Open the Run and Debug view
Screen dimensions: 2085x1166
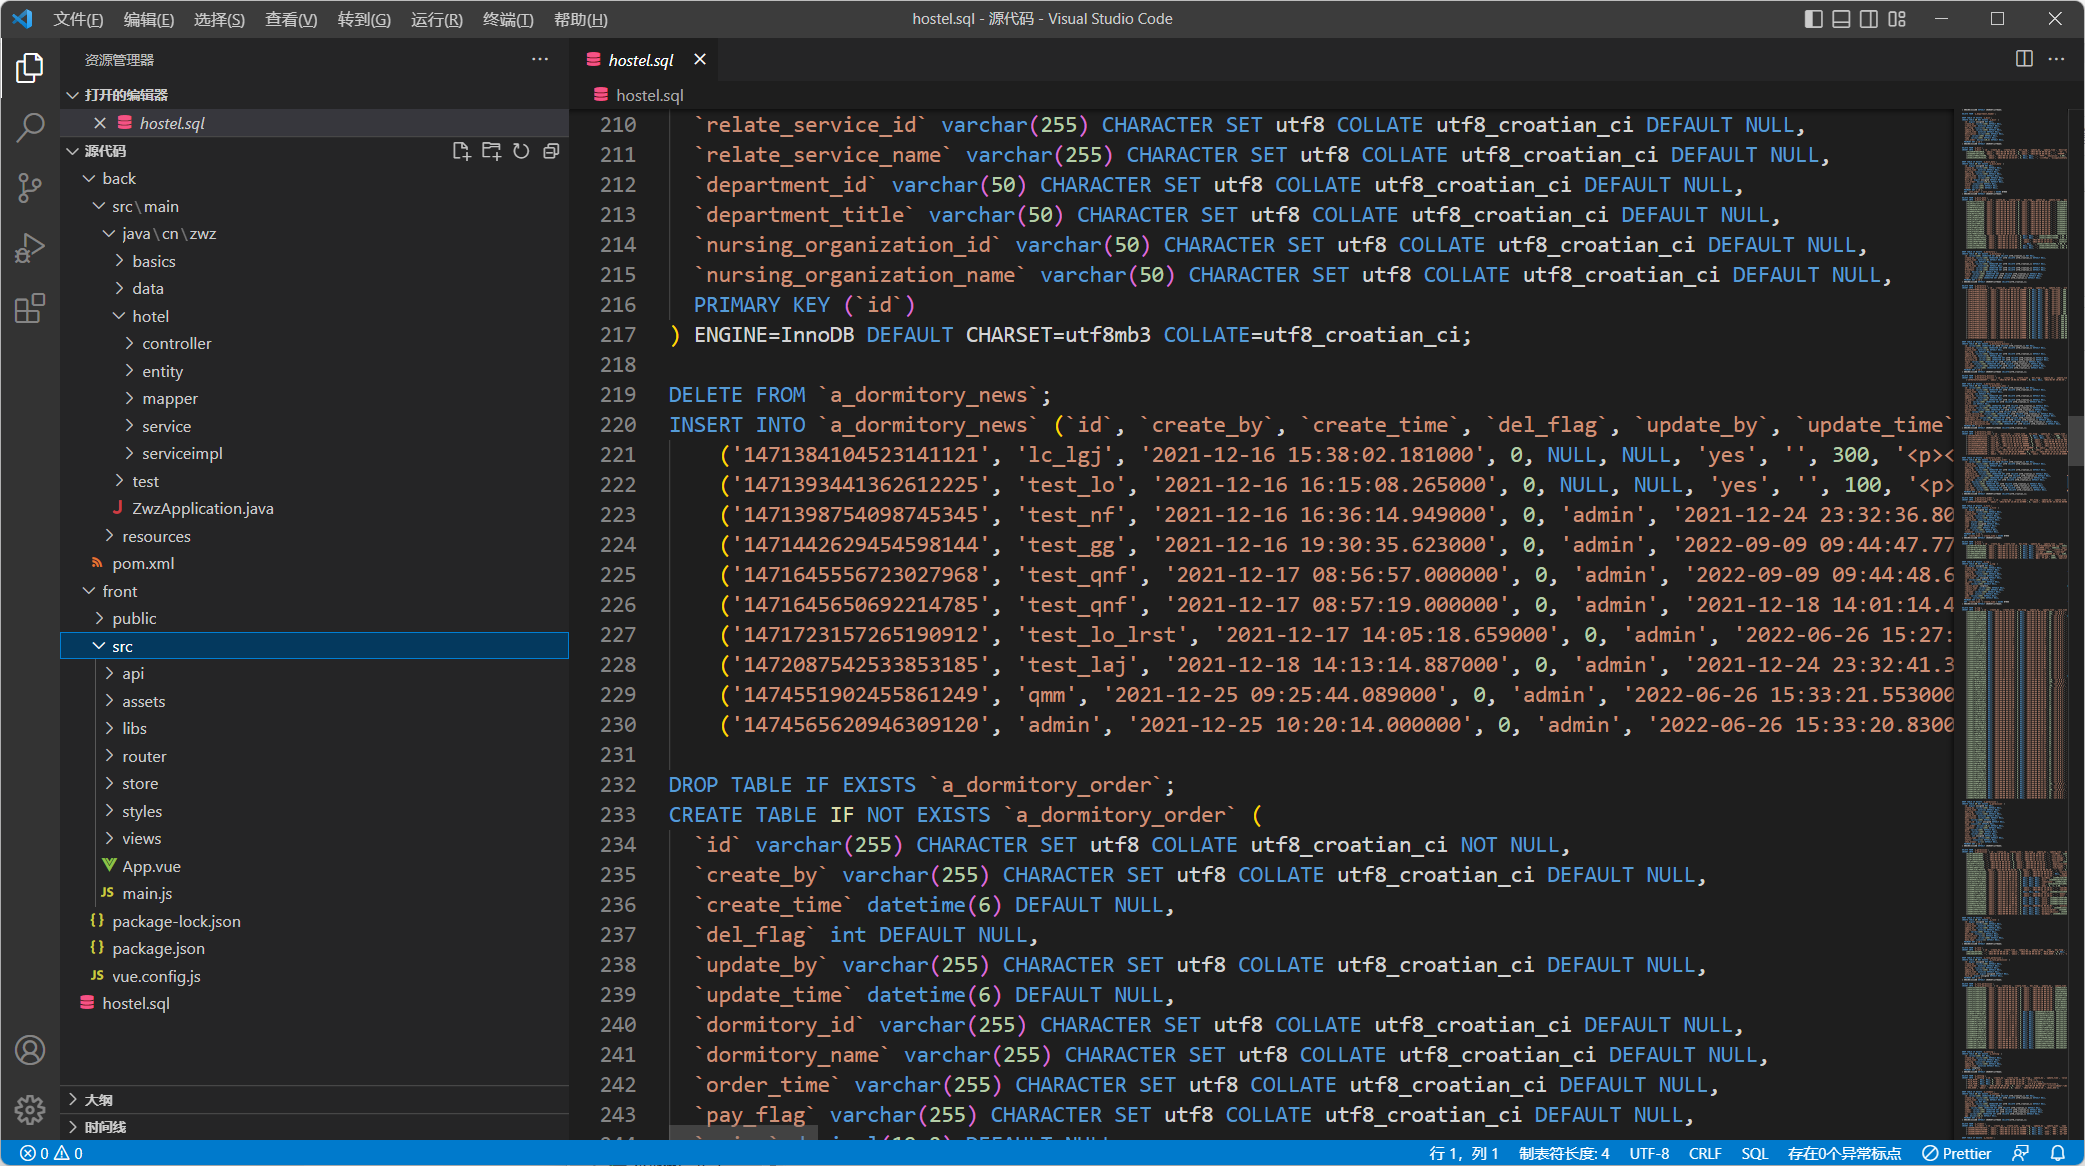pos(30,248)
